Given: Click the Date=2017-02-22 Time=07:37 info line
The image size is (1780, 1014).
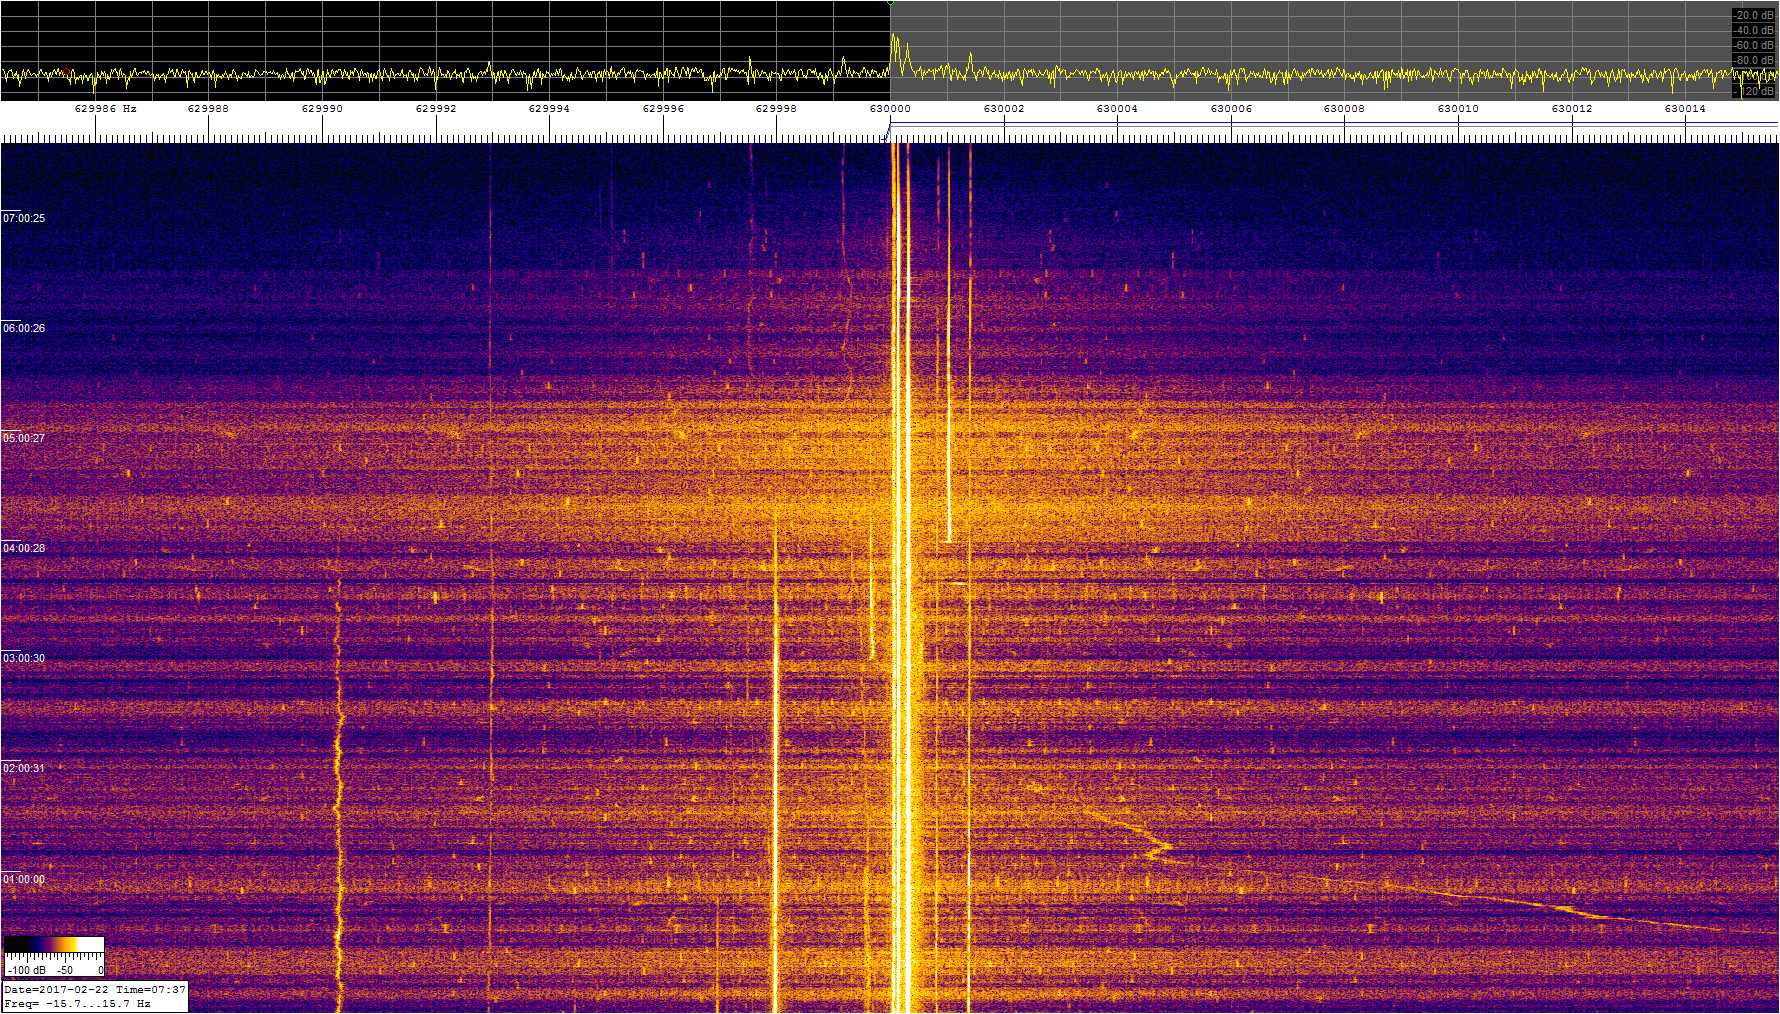Looking at the screenshot, I should coord(95,990).
